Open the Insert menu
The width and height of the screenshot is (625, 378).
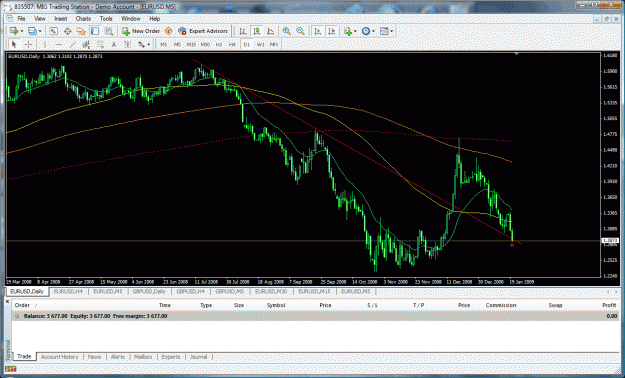[x=61, y=19]
